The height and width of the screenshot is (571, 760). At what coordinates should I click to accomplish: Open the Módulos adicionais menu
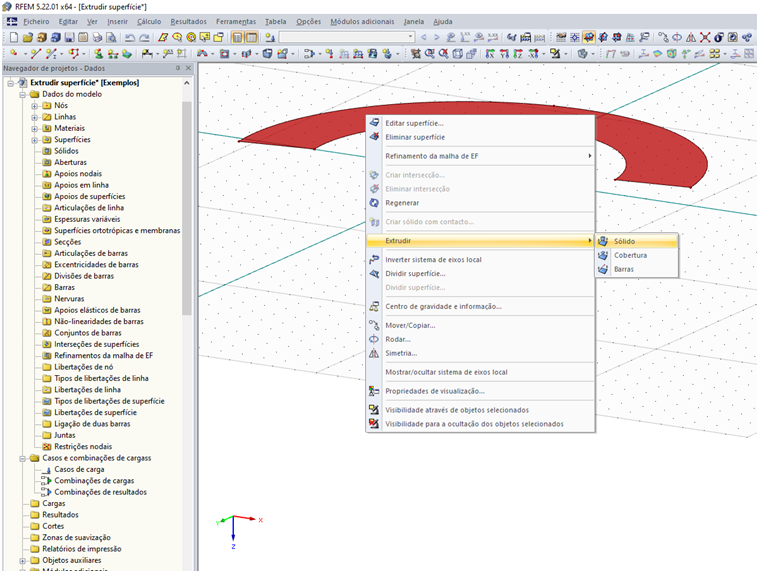pos(362,21)
